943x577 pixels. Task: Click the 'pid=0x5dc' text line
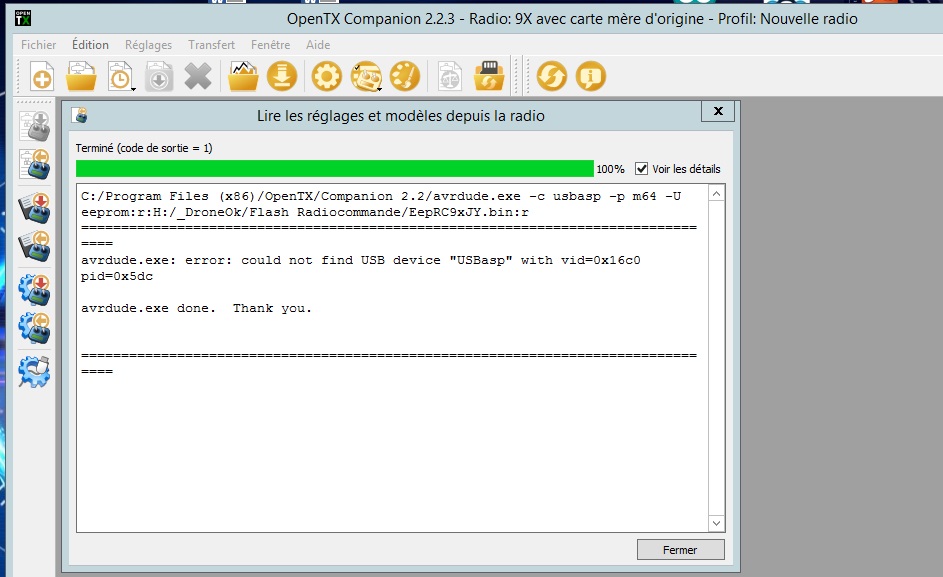pos(117,276)
